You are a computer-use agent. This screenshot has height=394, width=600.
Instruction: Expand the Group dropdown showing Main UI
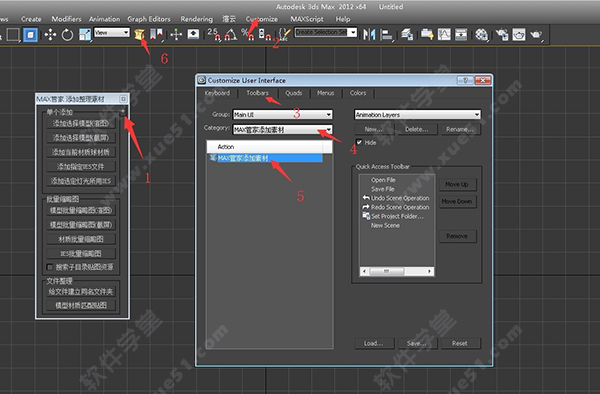pos(282,114)
